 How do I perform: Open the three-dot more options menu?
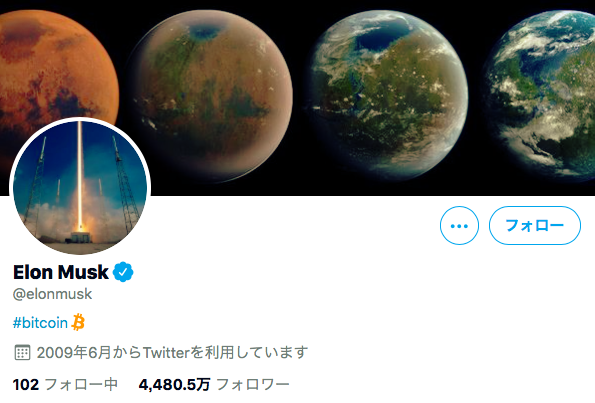click(x=459, y=225)
